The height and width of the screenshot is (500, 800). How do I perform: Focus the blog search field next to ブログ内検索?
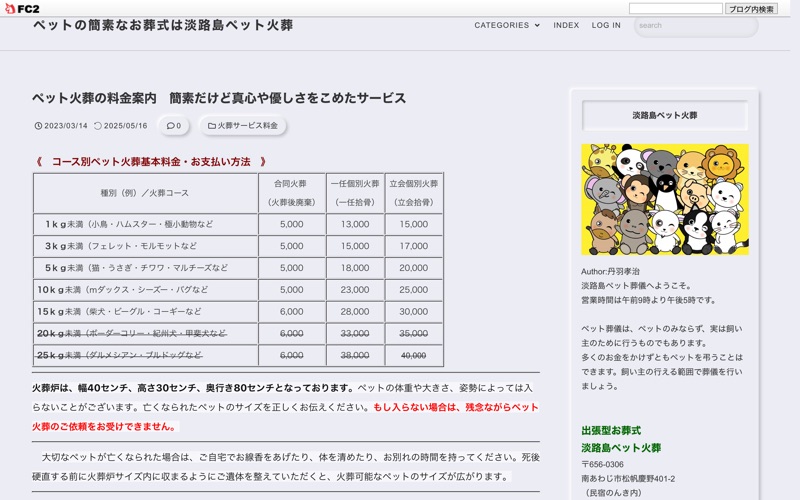(x=676, y=9)
